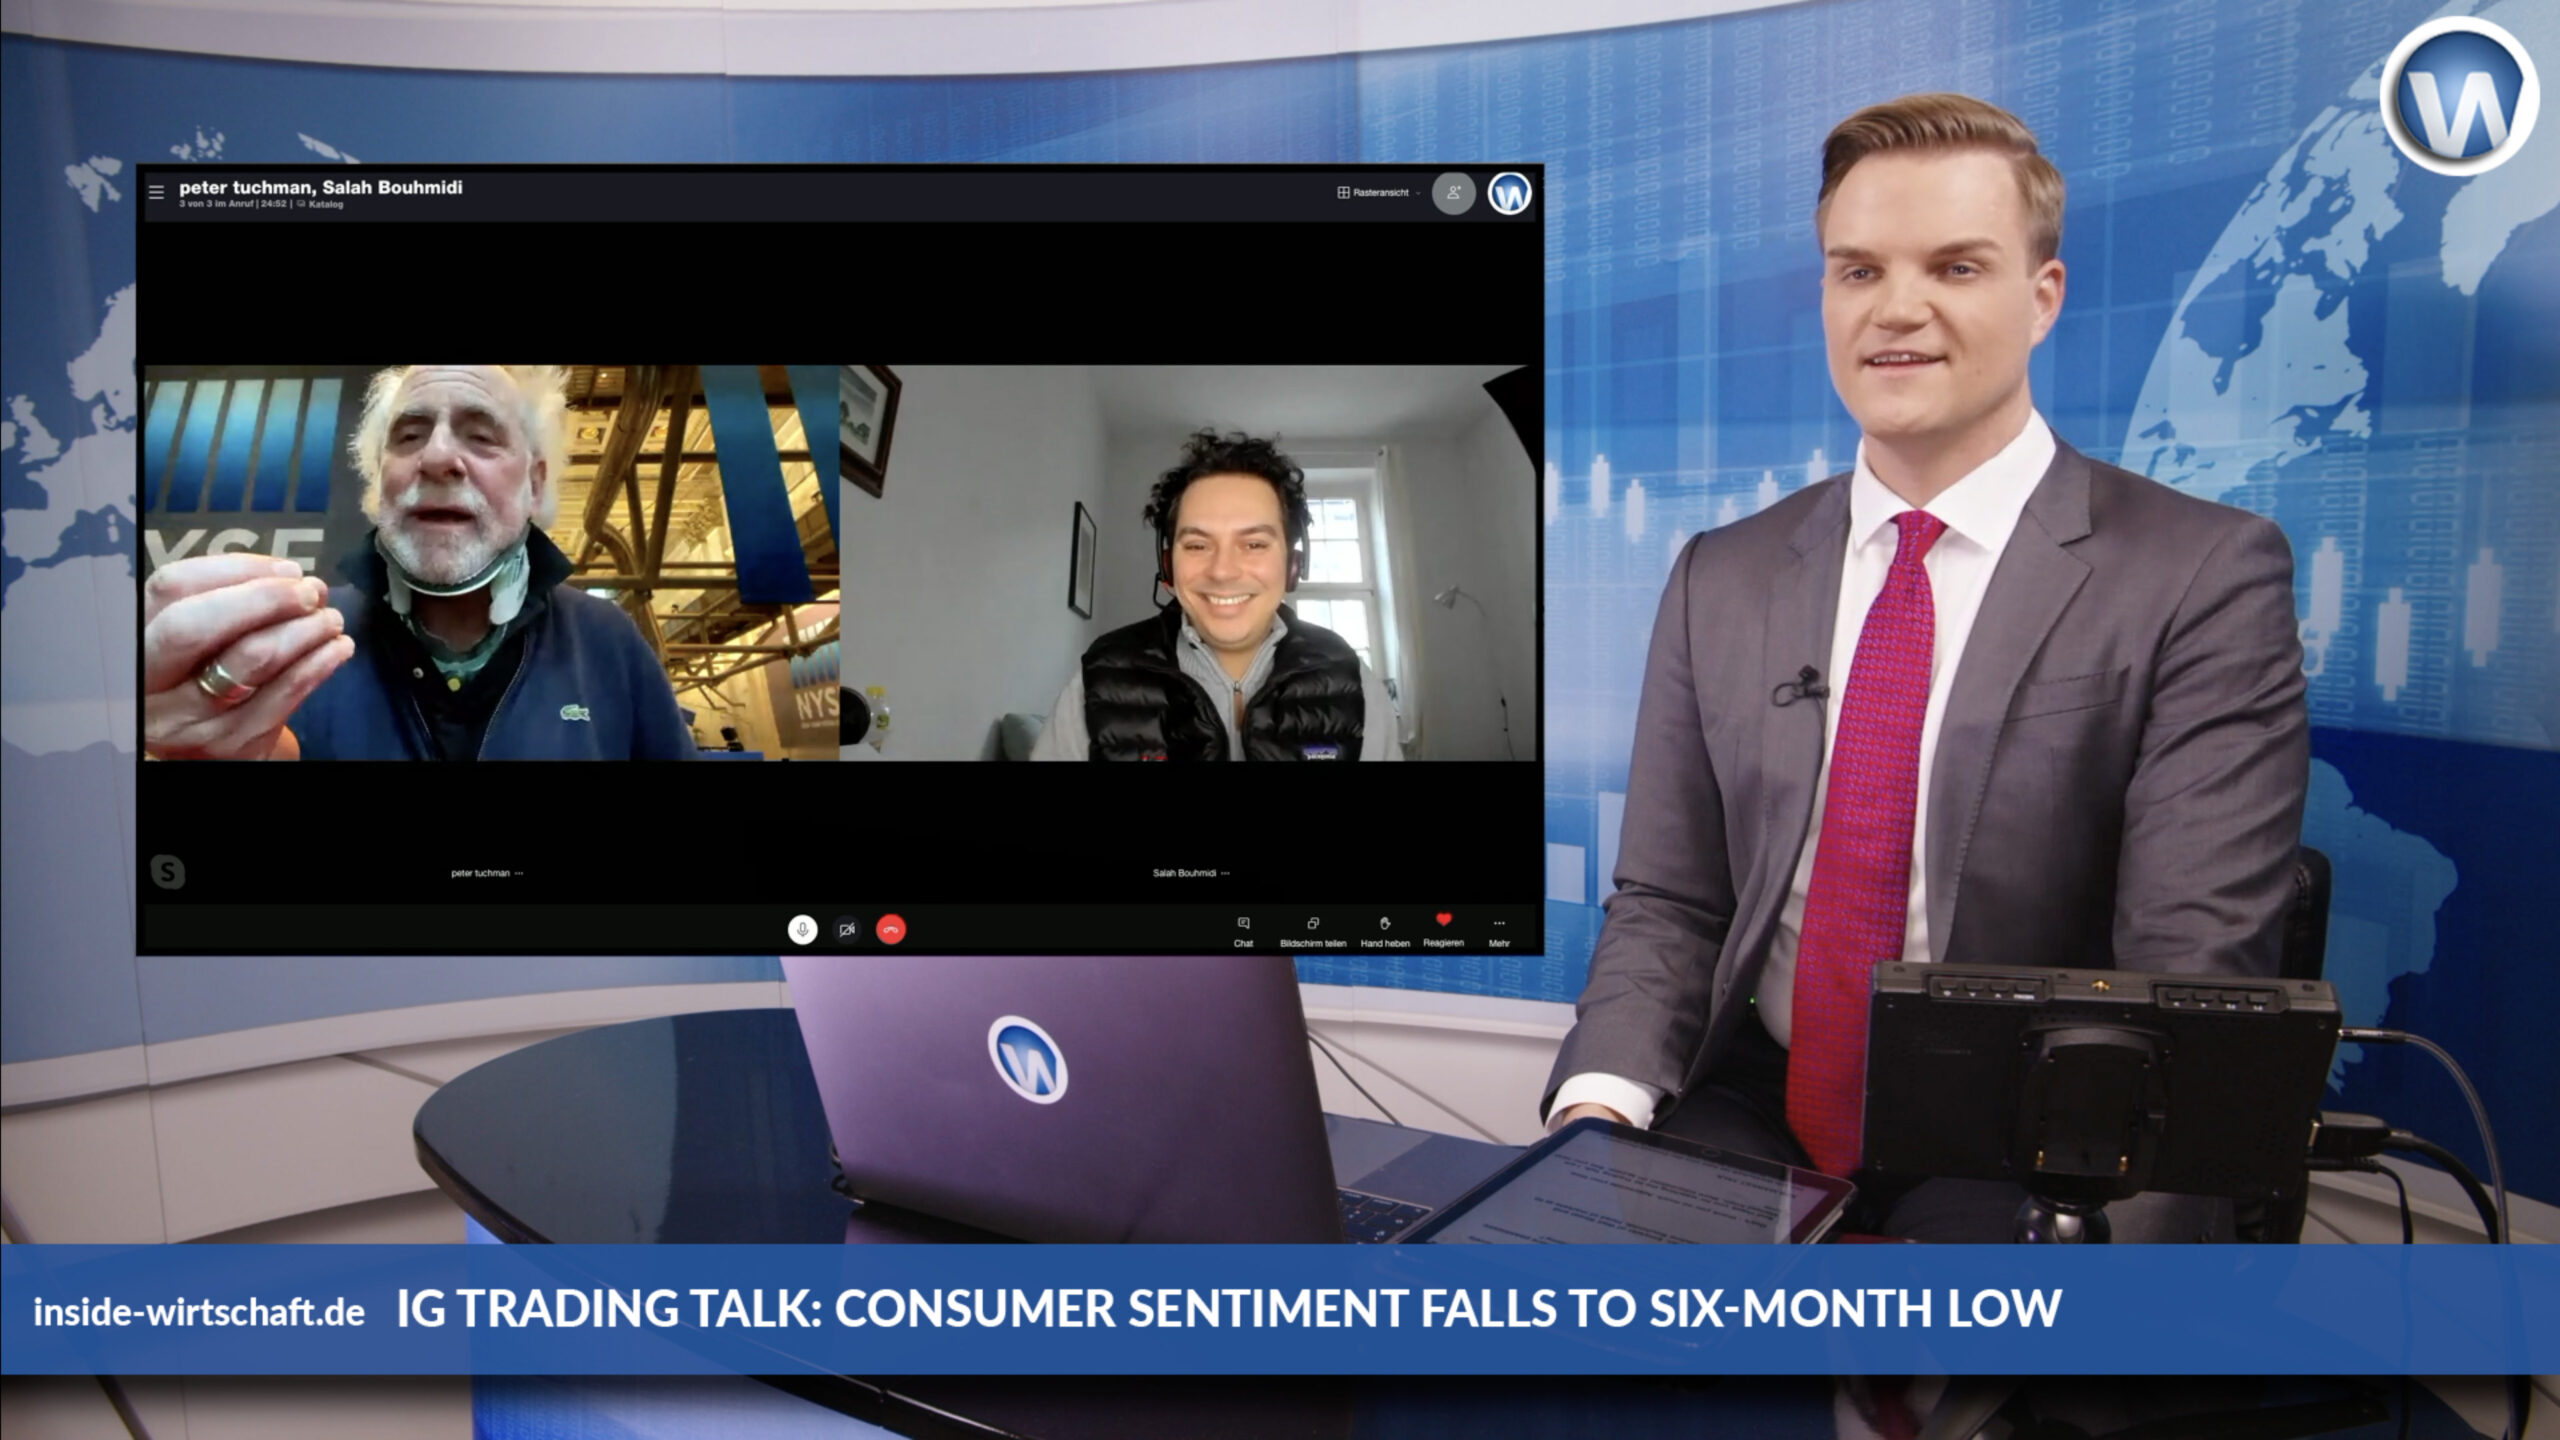Toggle the microphone mute button
This screenshot has height=1440, width=2560.
801,930
